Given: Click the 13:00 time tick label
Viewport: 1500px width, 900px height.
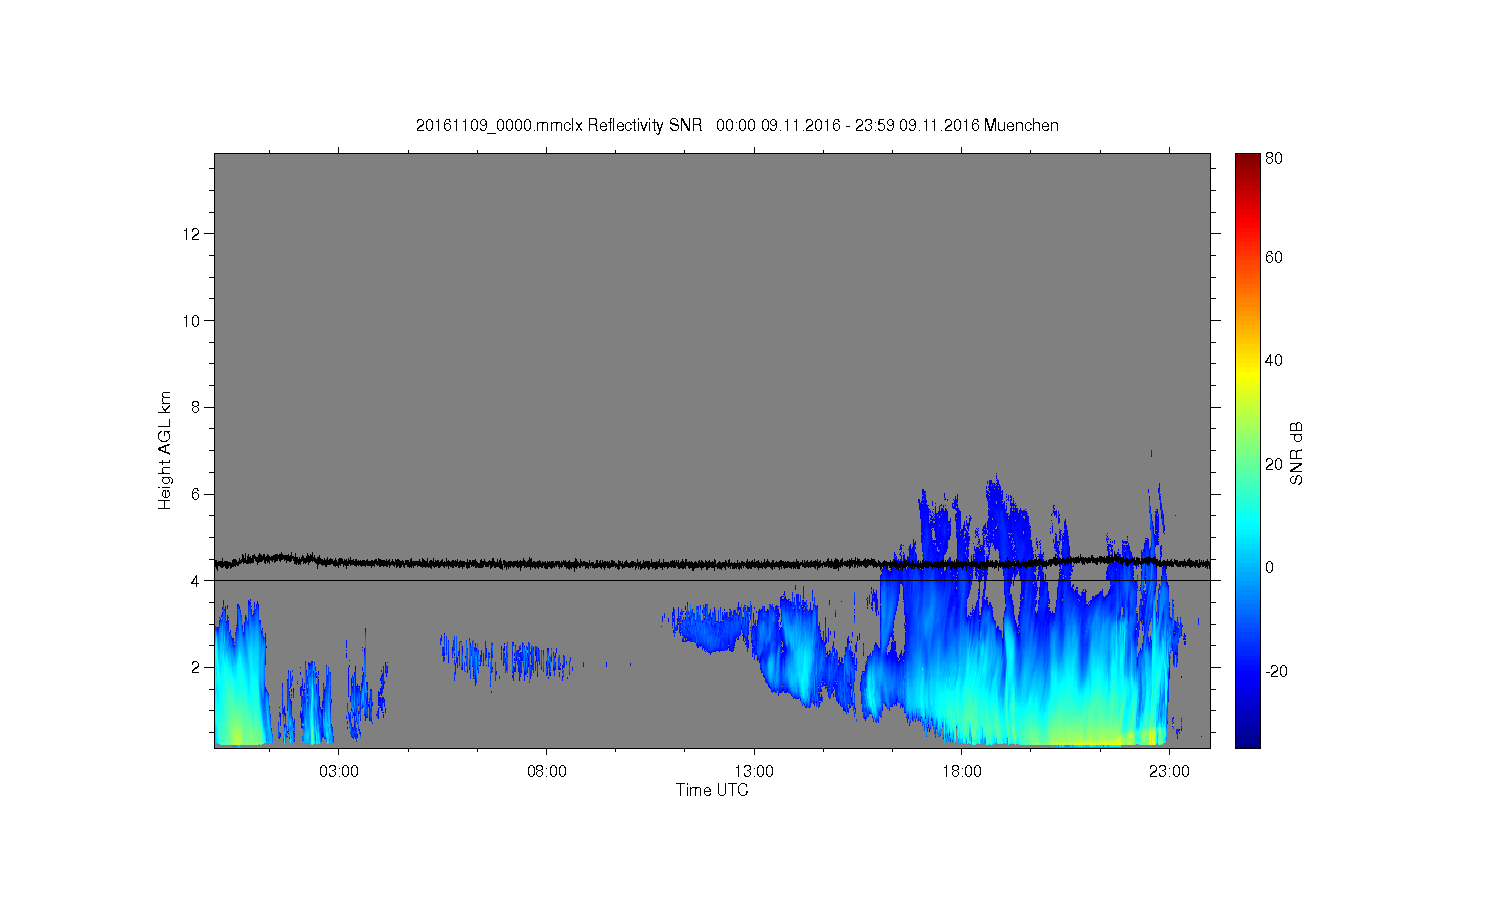Looking at the screenshot, I should [x=754, y=772].
